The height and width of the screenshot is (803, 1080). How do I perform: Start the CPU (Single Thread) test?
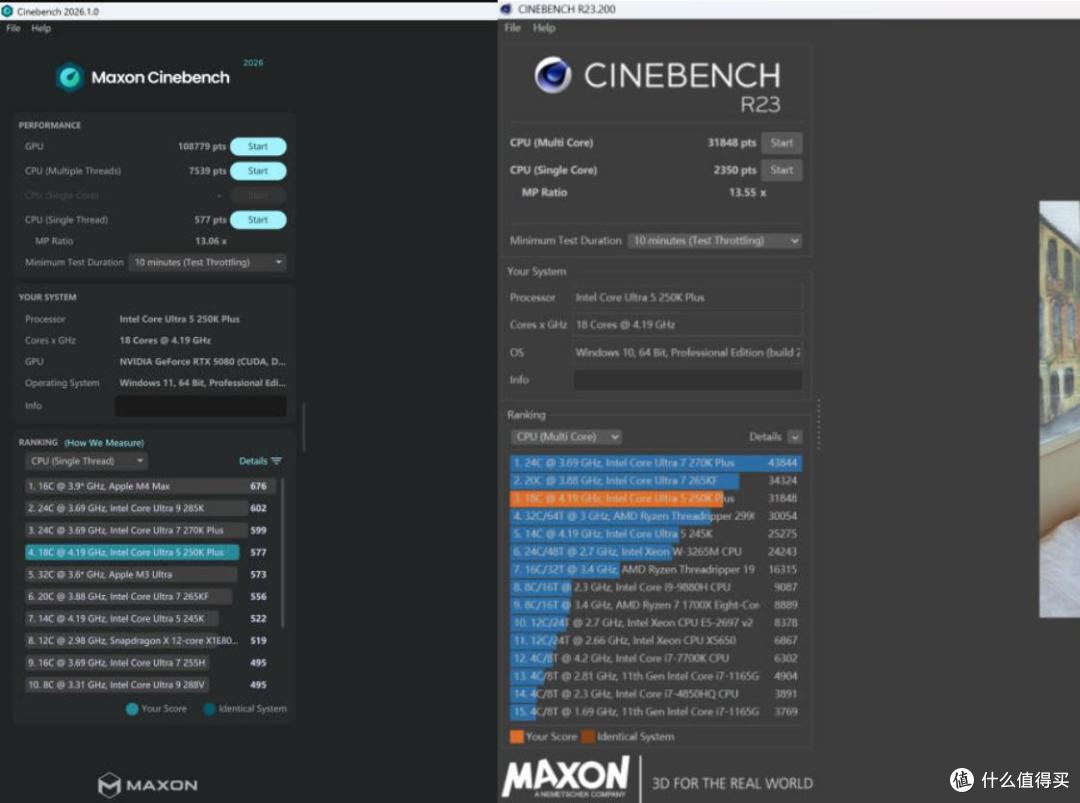[258, 220]
